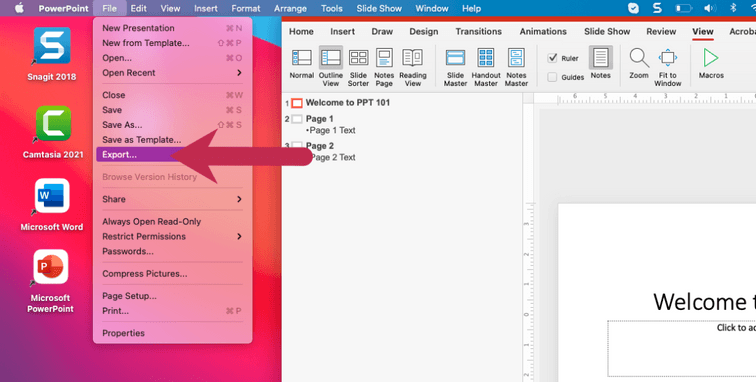Screen dimensions: 756x382
Task: Click the battery status icon
Action: tap(684, 8)
